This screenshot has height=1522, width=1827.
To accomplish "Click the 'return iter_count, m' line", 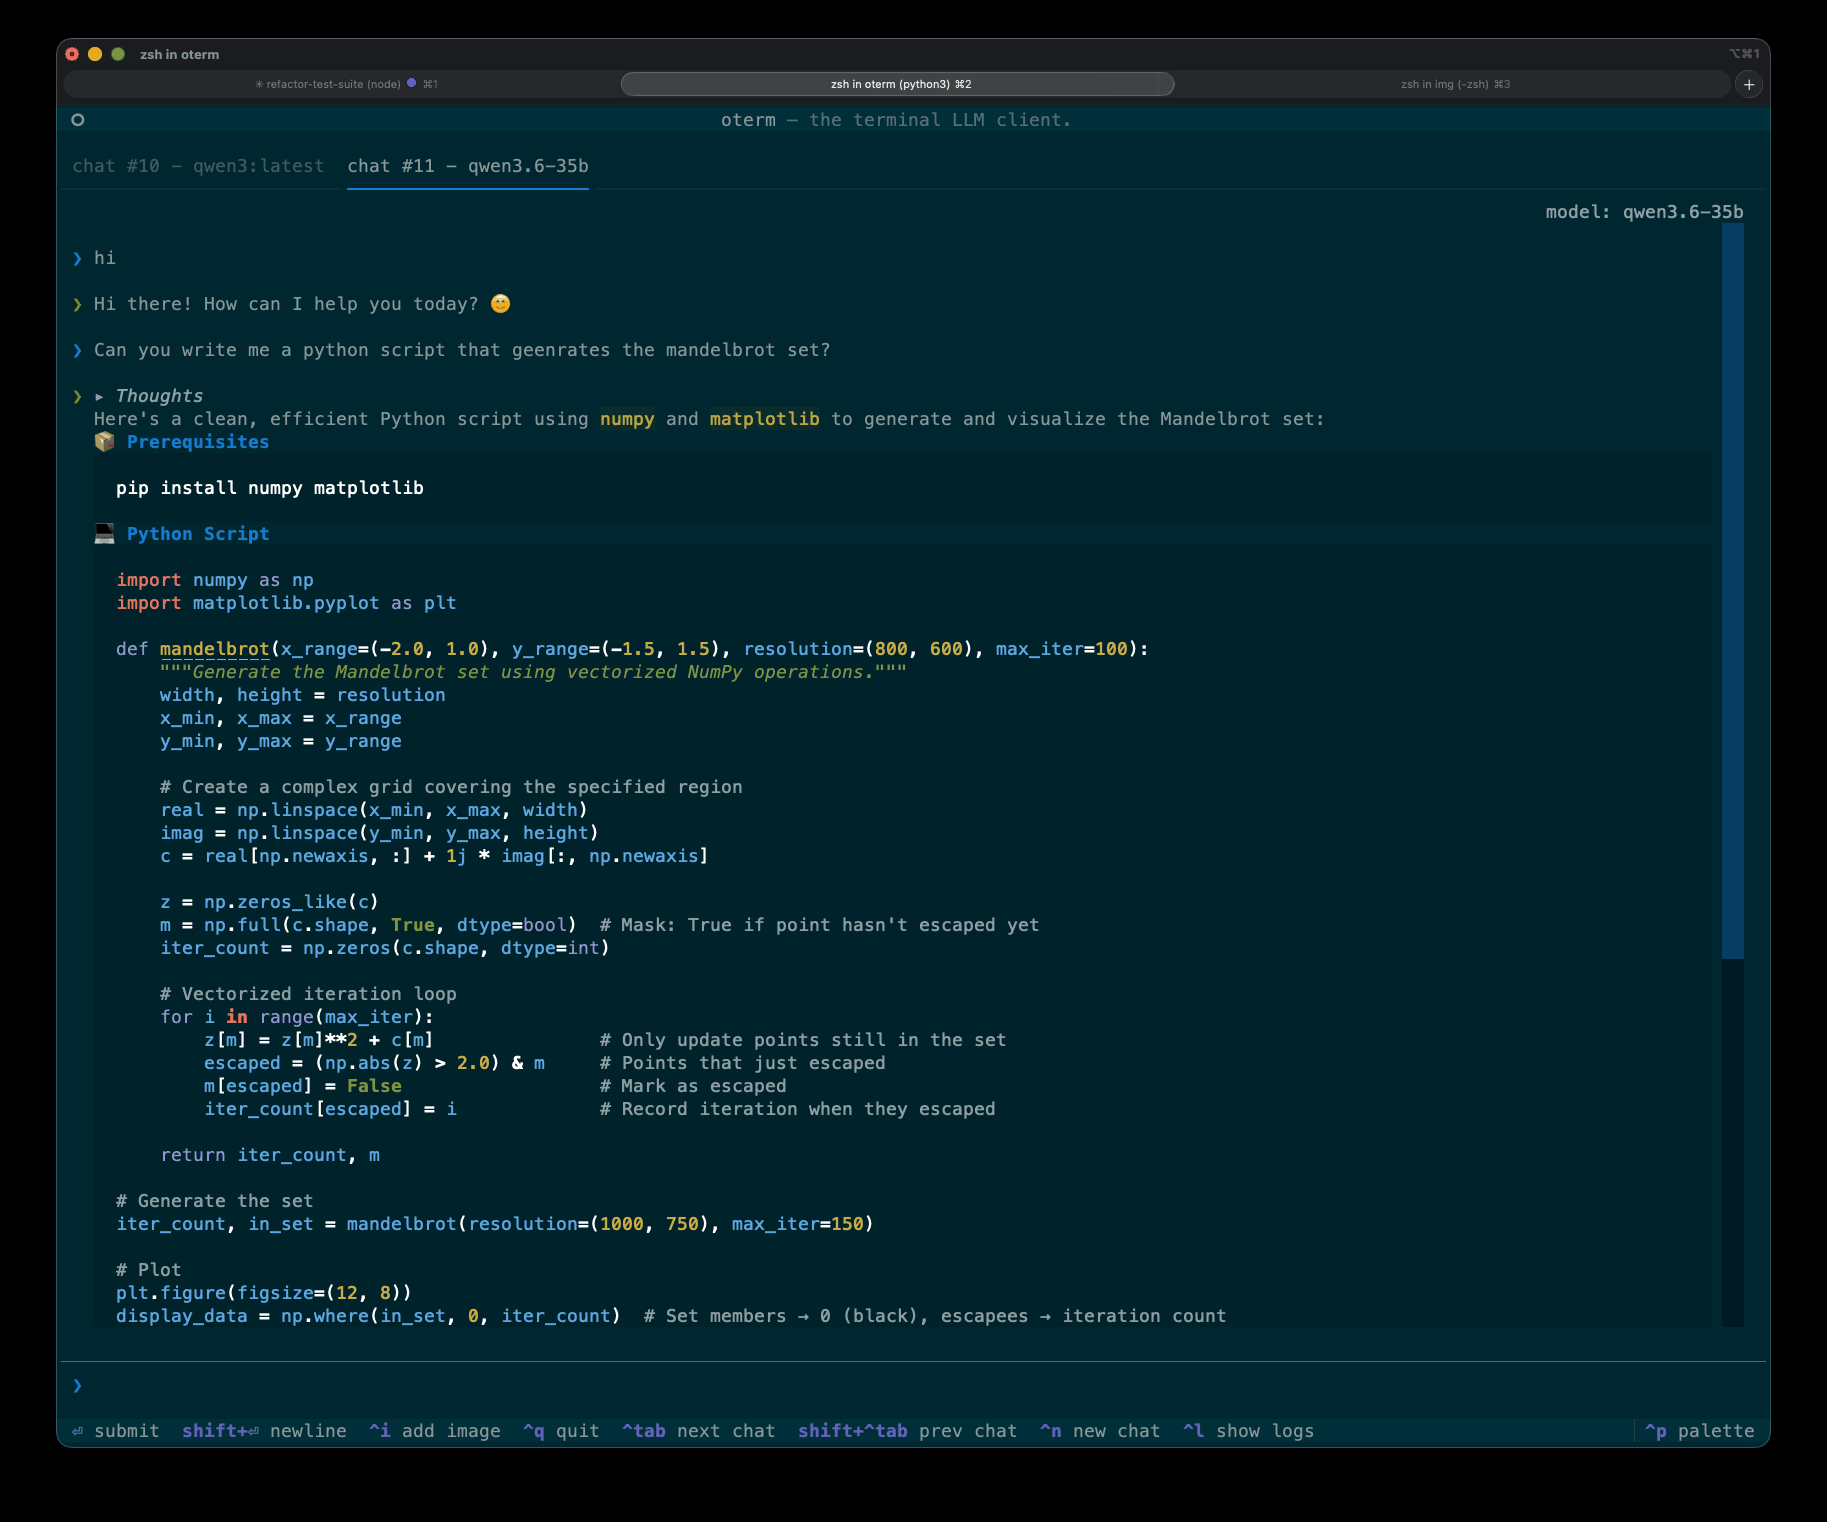I will pyautogui.click(x=270, y=1155).
